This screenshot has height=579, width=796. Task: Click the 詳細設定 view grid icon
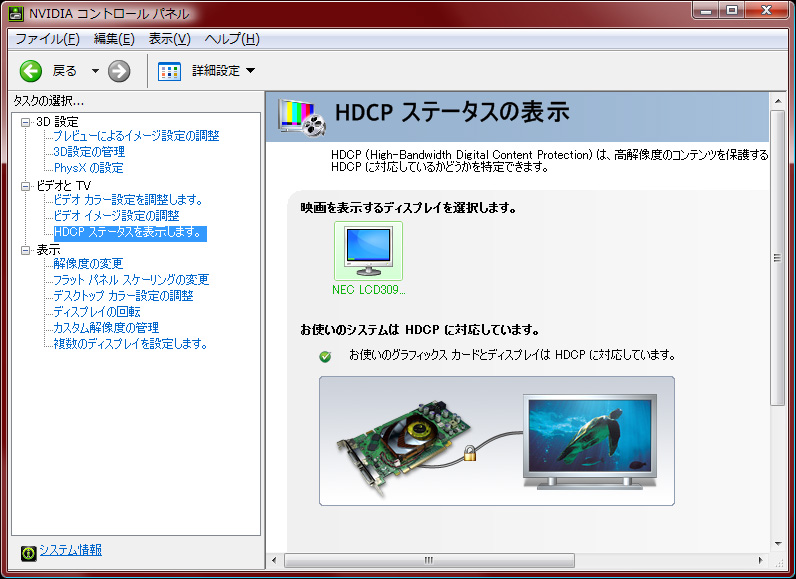click(x=169, y=71)
